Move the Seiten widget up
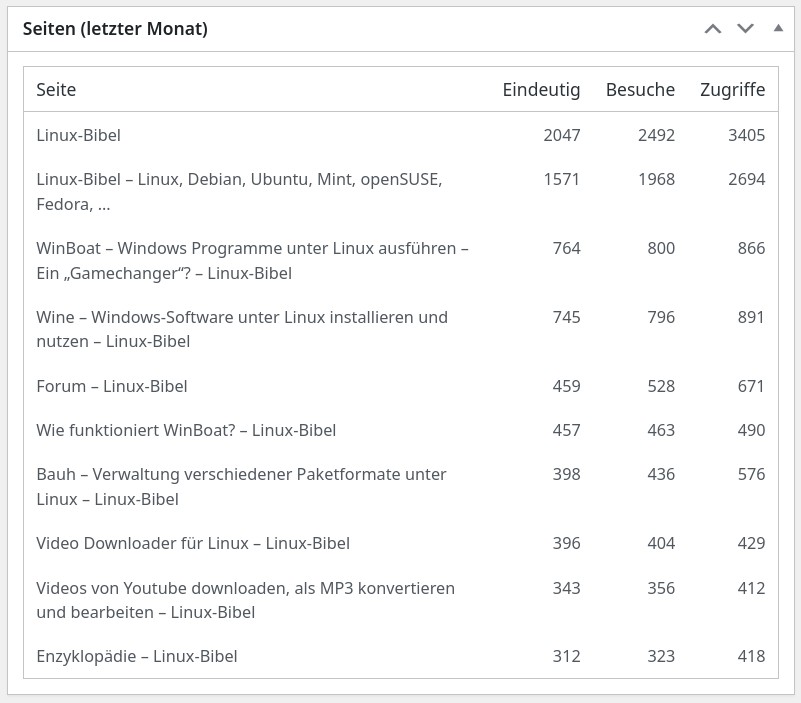 coord(713,29)
